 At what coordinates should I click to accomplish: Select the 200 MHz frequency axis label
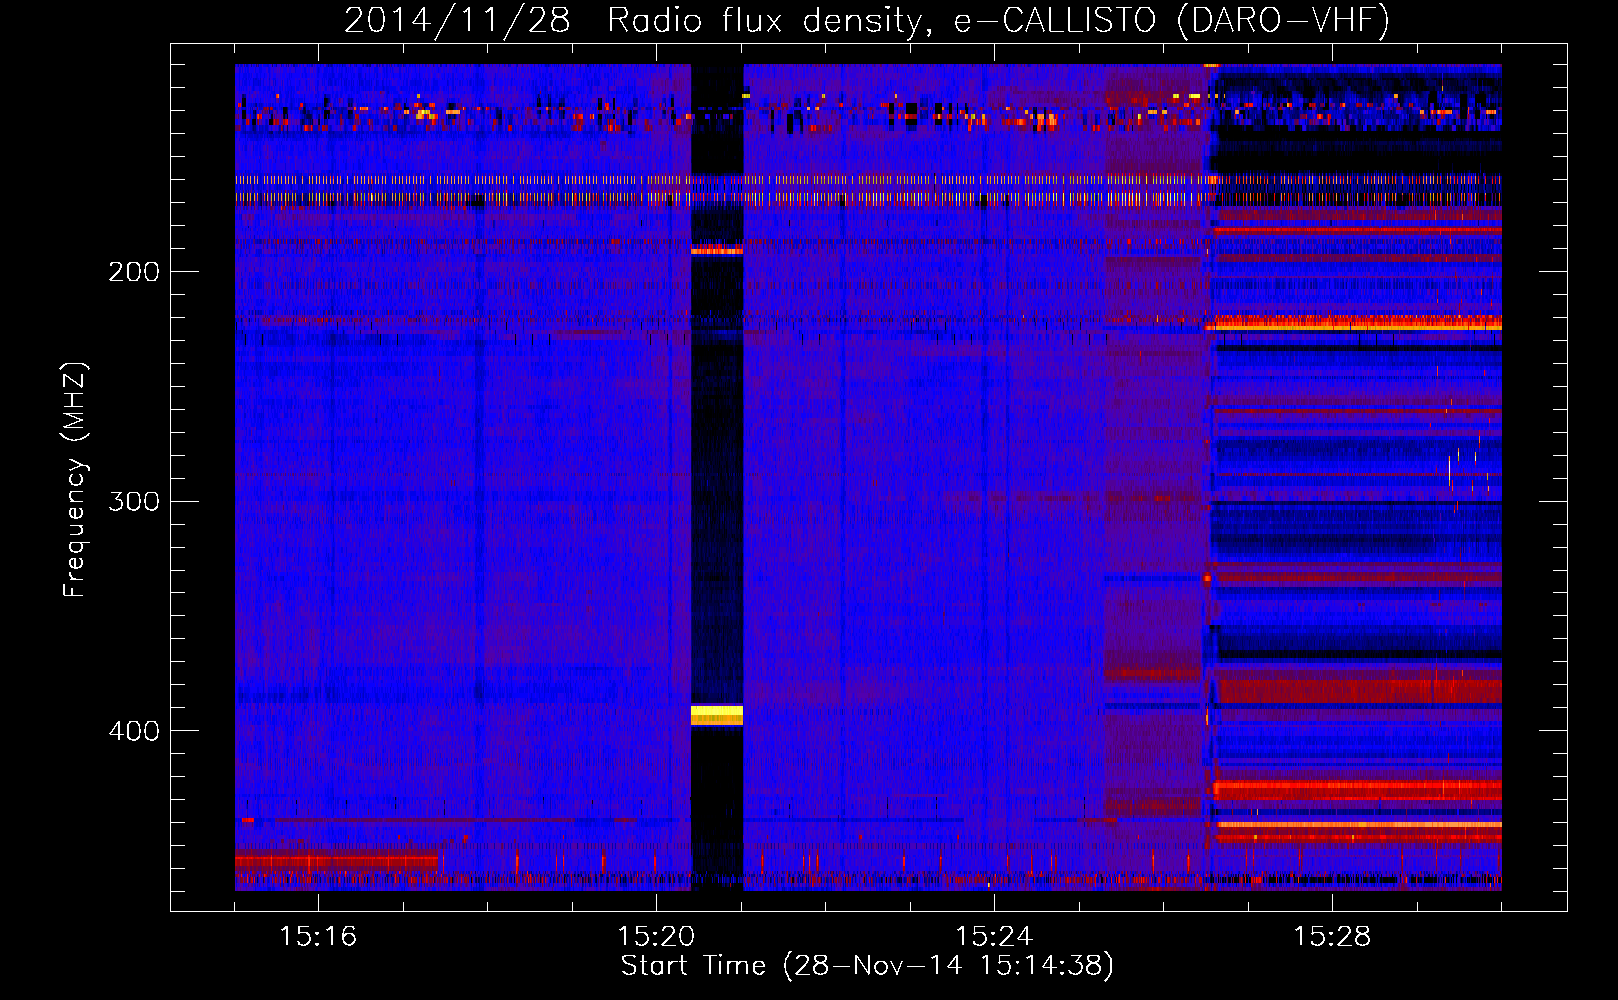(134, 272)
